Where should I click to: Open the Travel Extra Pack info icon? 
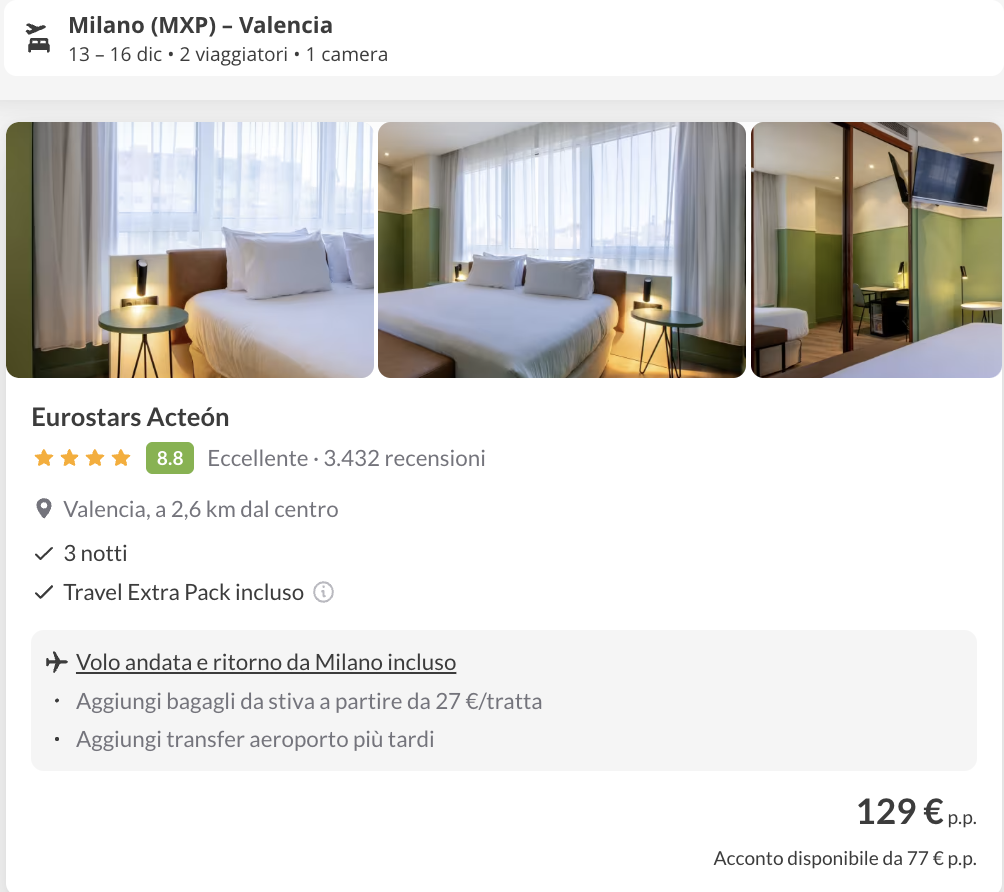coord(323,592)
